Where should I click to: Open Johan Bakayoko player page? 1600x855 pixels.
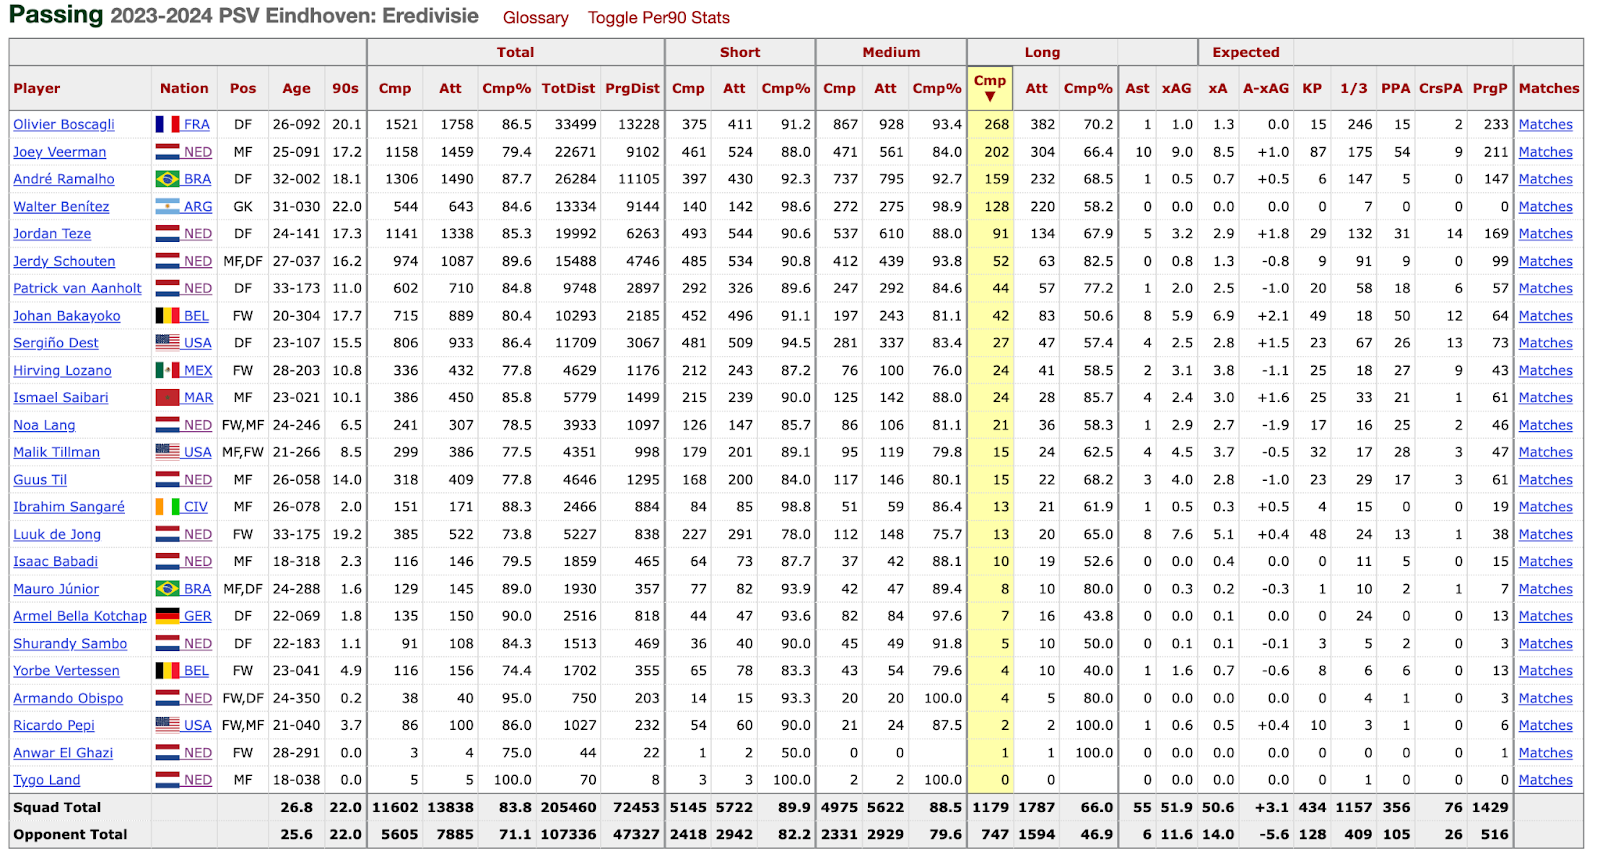[66, 315]
